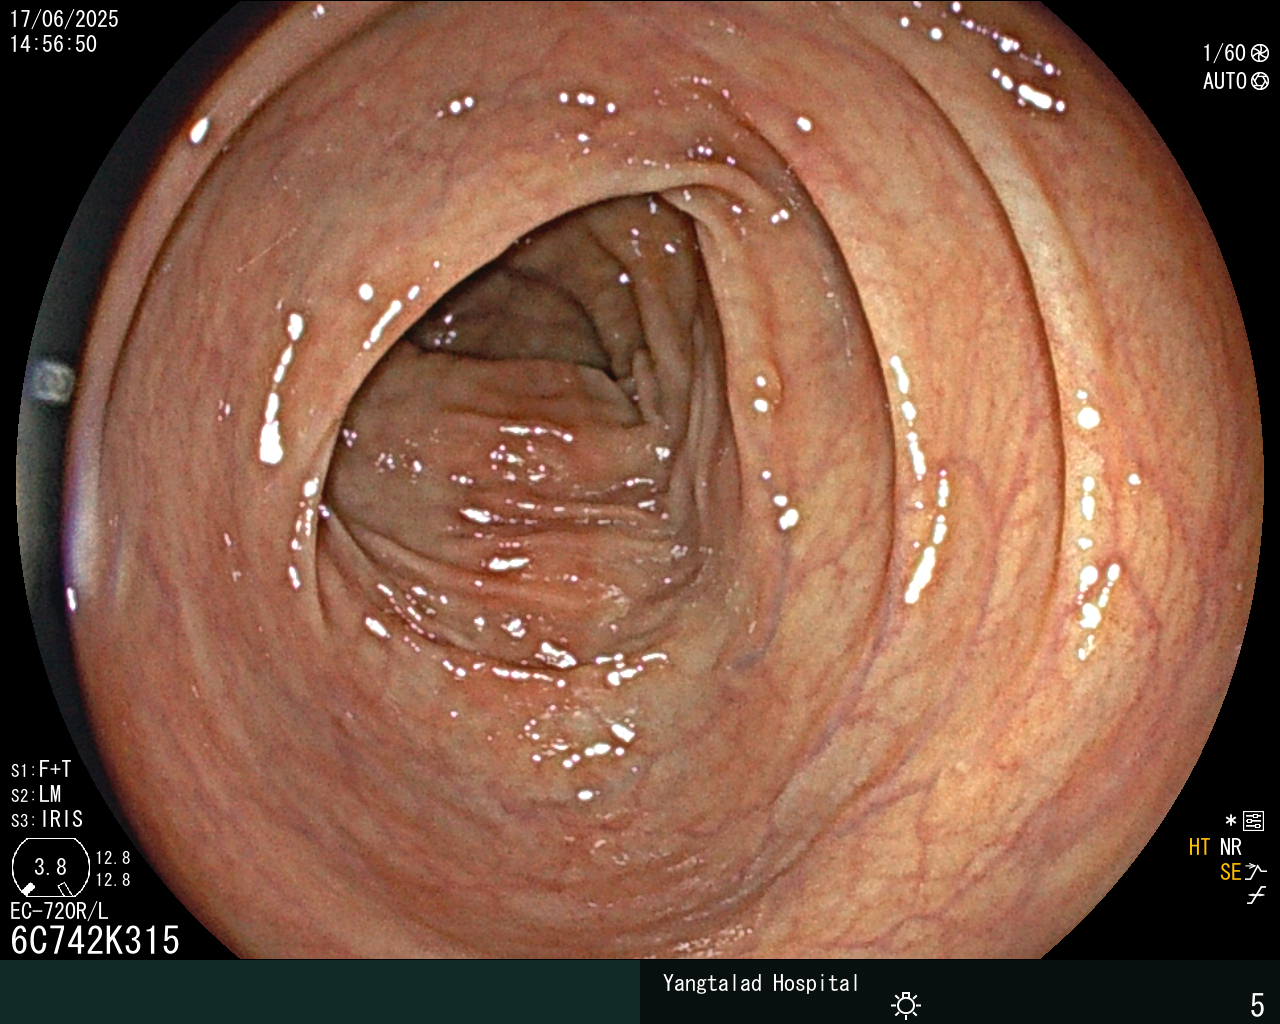Click the tone curve icon below SE

pyautogui.click(x=1256, y=896)
